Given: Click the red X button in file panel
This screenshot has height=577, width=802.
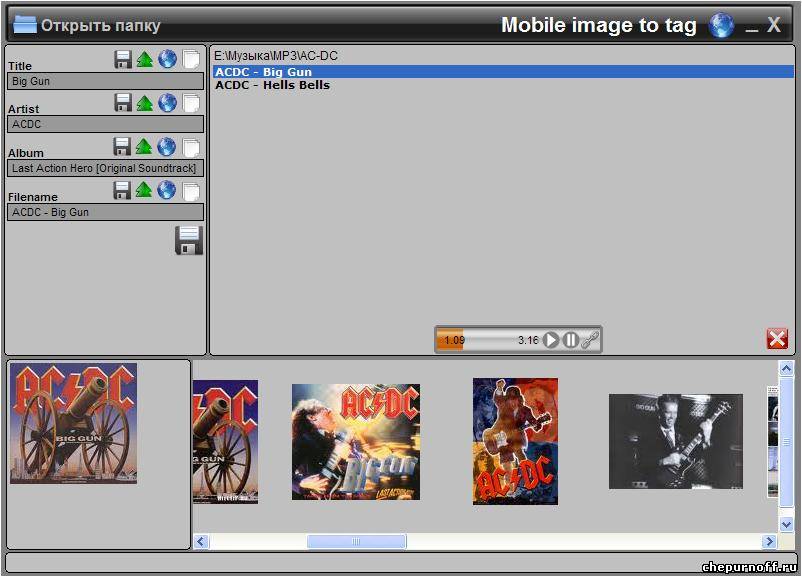Looking at the screenshot, I should pos(777,339).
